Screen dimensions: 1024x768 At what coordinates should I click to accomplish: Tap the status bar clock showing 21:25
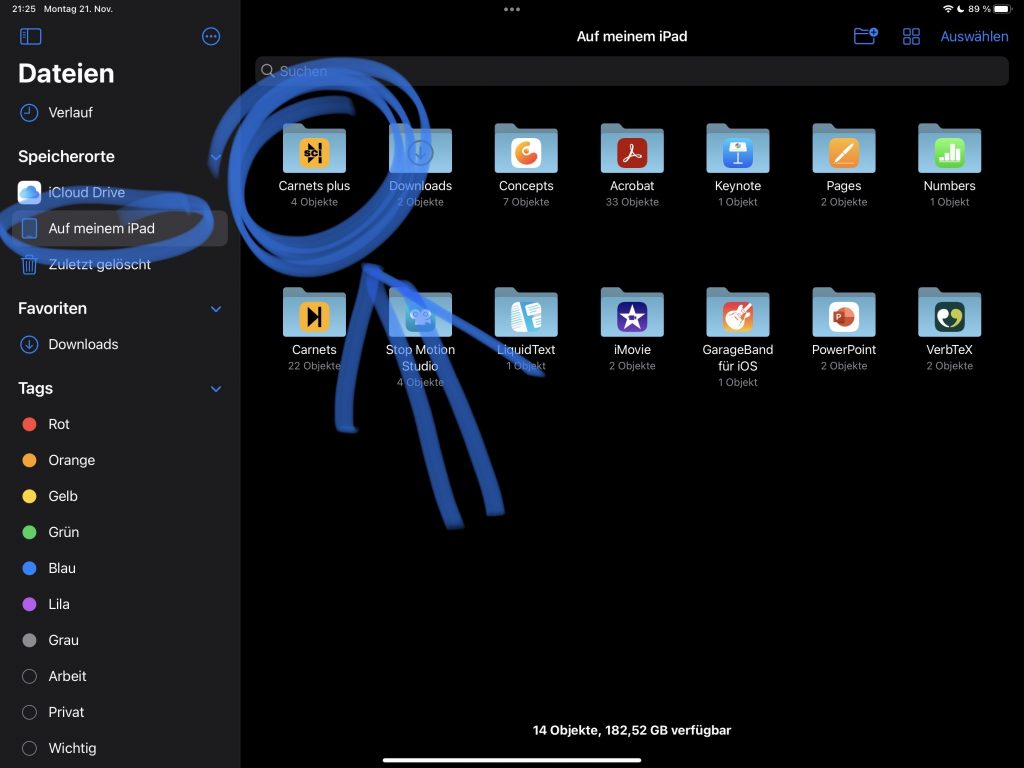(x=24, y=8)
